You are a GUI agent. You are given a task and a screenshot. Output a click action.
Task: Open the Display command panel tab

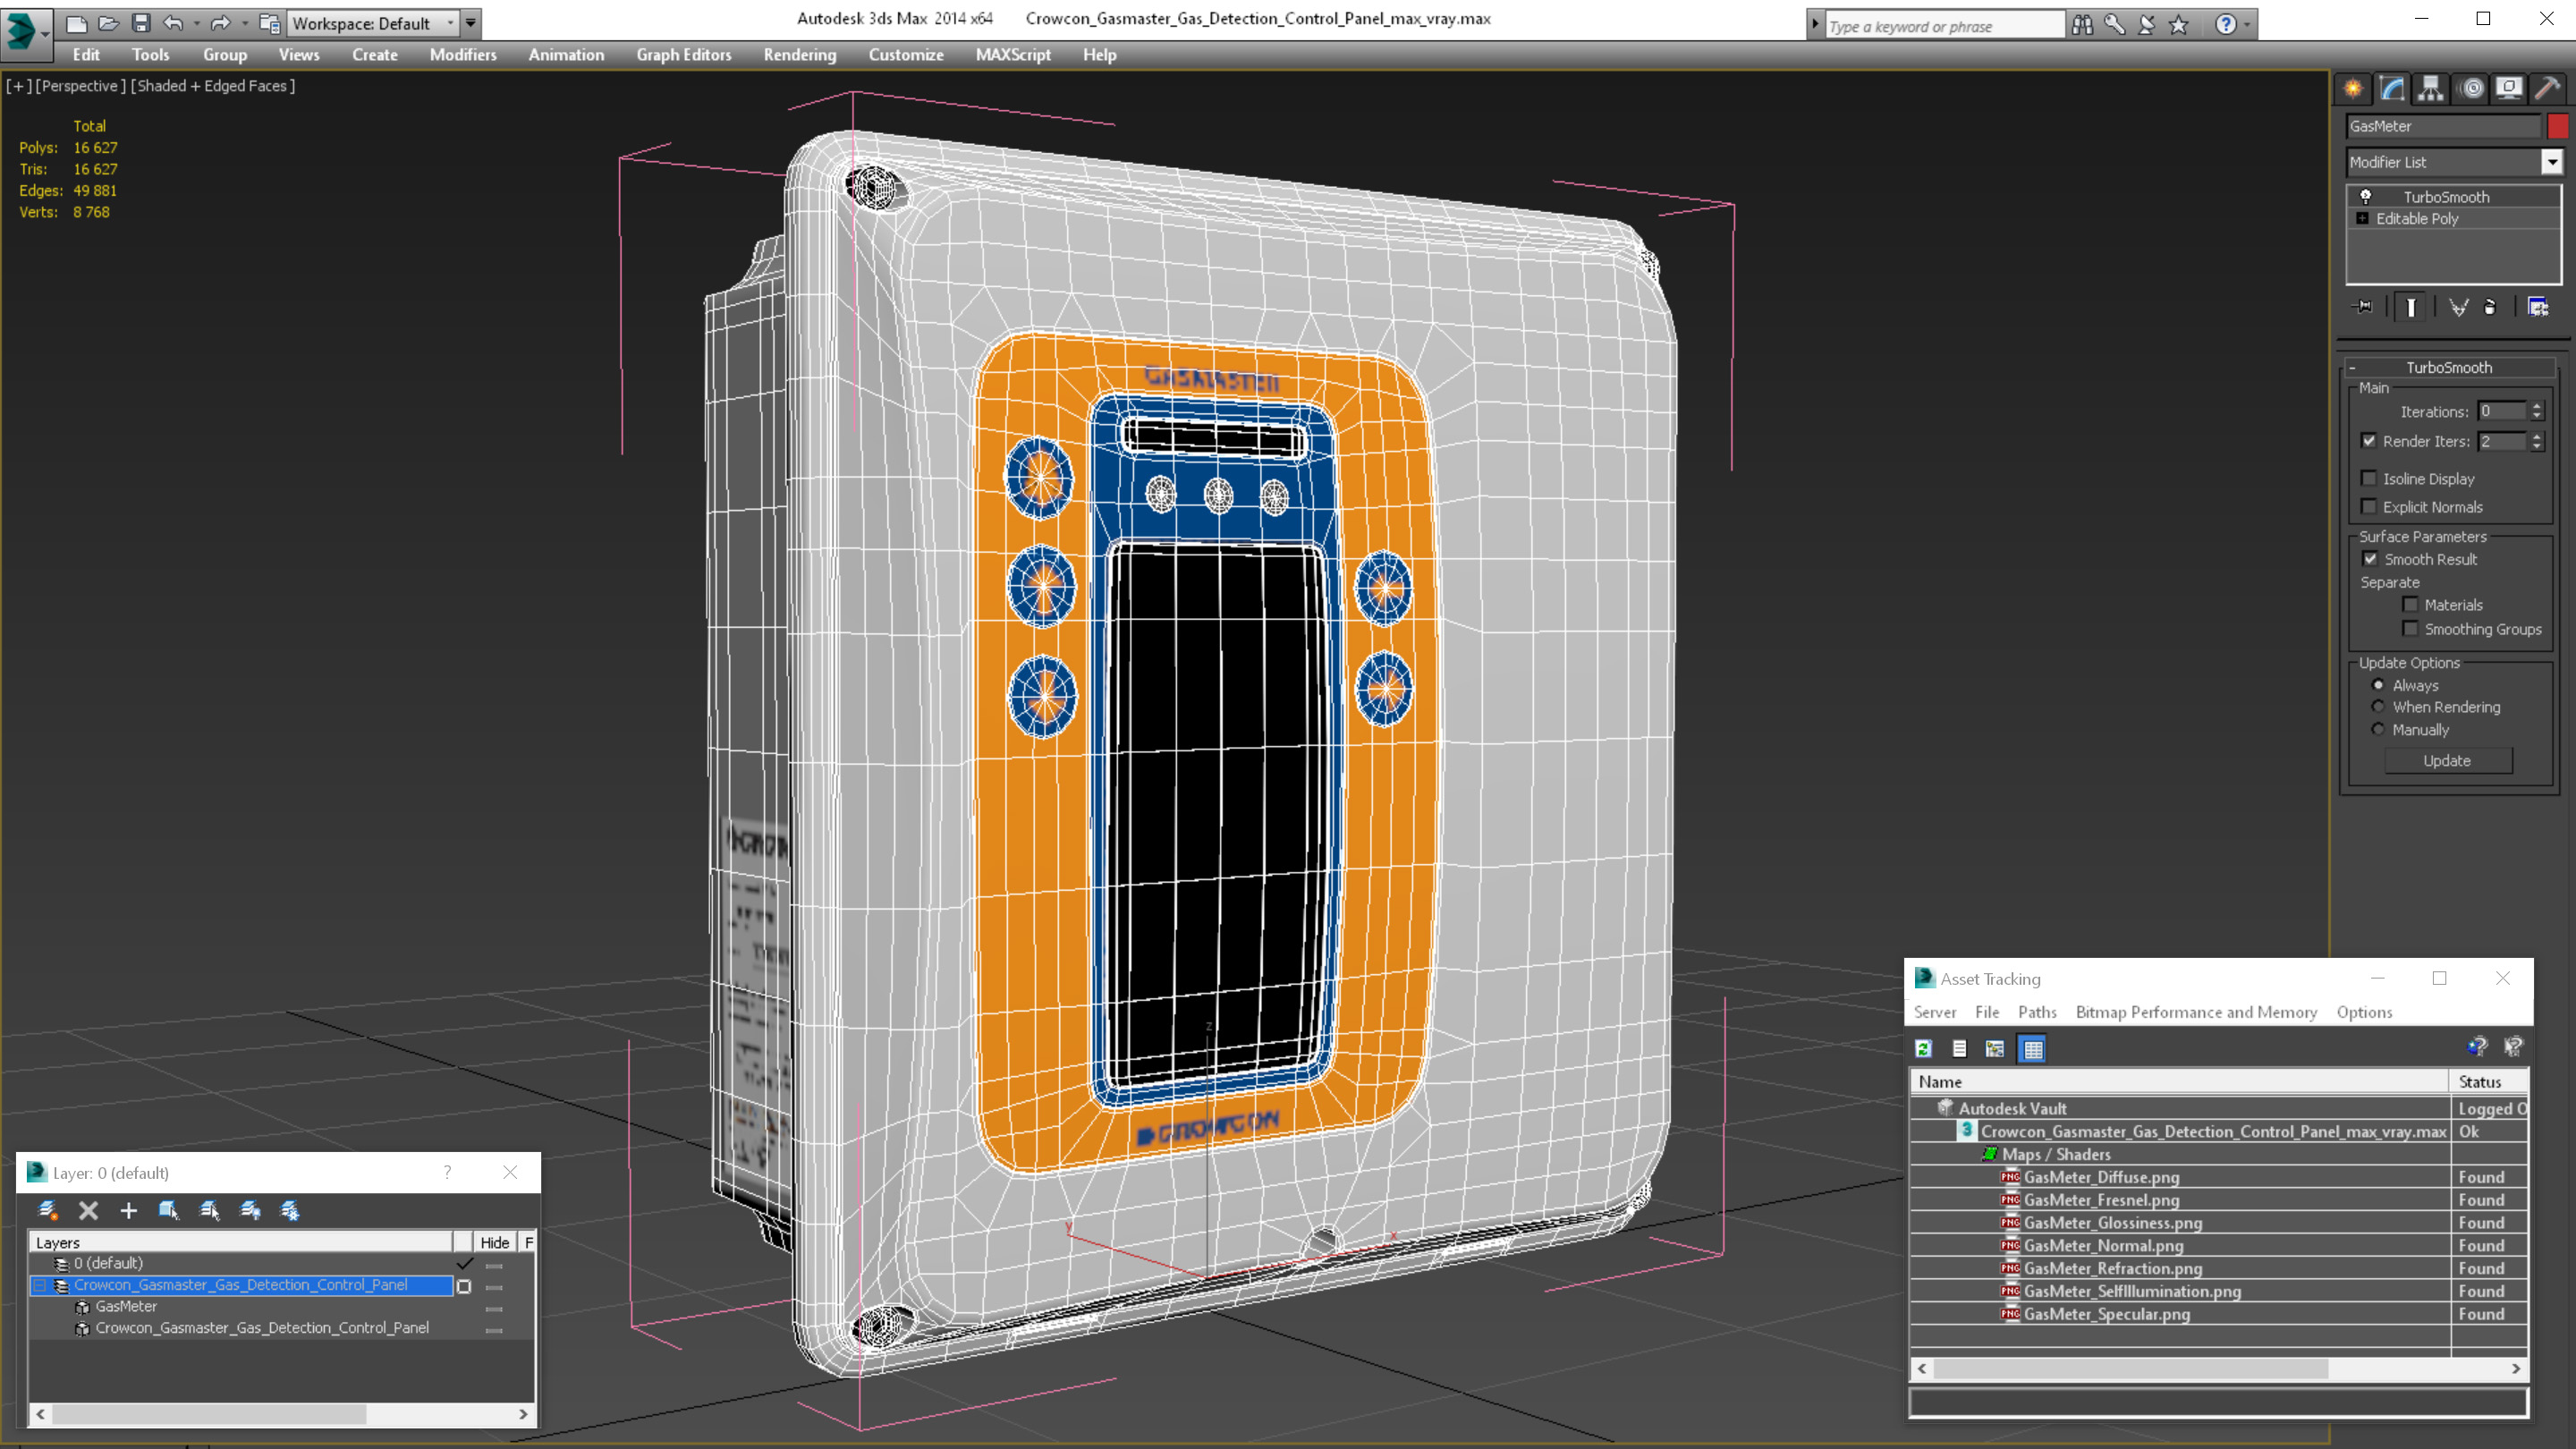coord(2509,89)
